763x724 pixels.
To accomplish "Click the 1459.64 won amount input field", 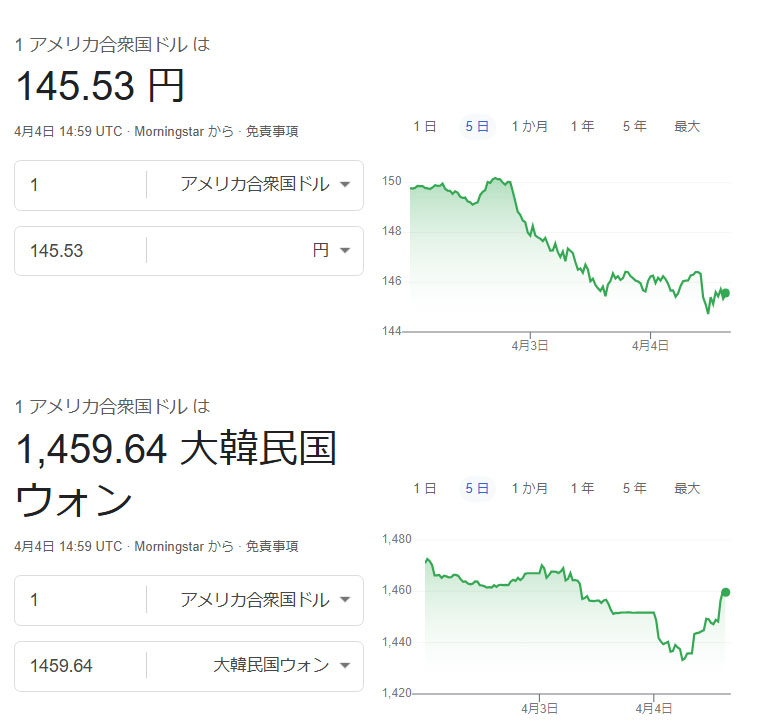I will 80,666.
